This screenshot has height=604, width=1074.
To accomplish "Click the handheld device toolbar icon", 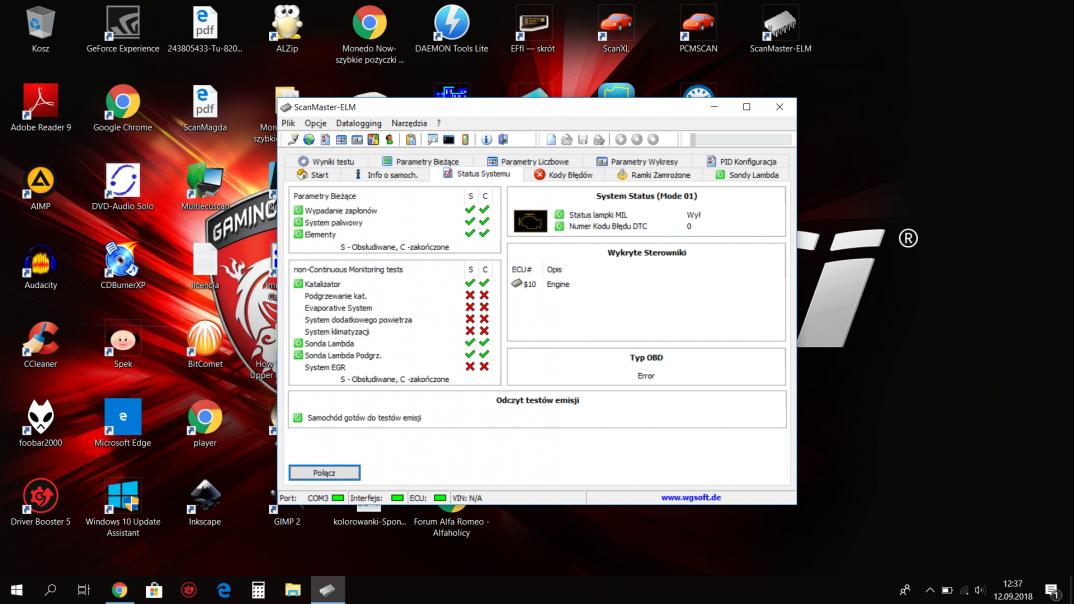I will point(465,140).
